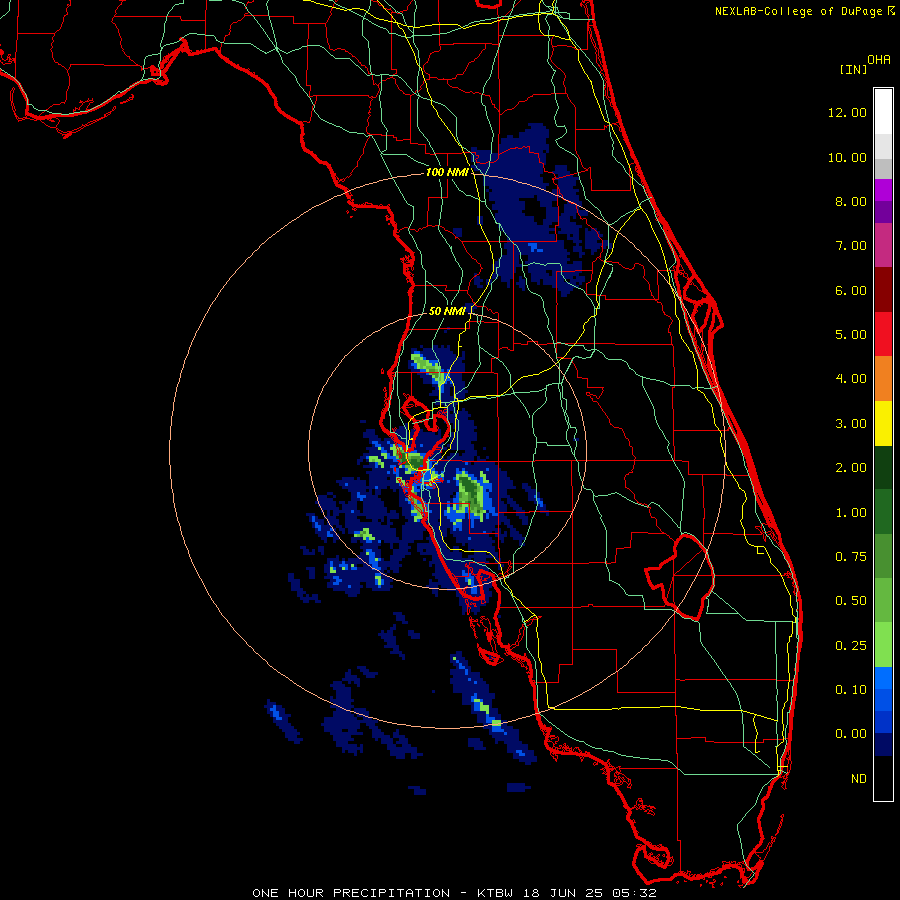This screenshot has width=900, height=900.
Task: Click the 0.00 legend value
Action: pyautogui.click(x=851, y=734)
